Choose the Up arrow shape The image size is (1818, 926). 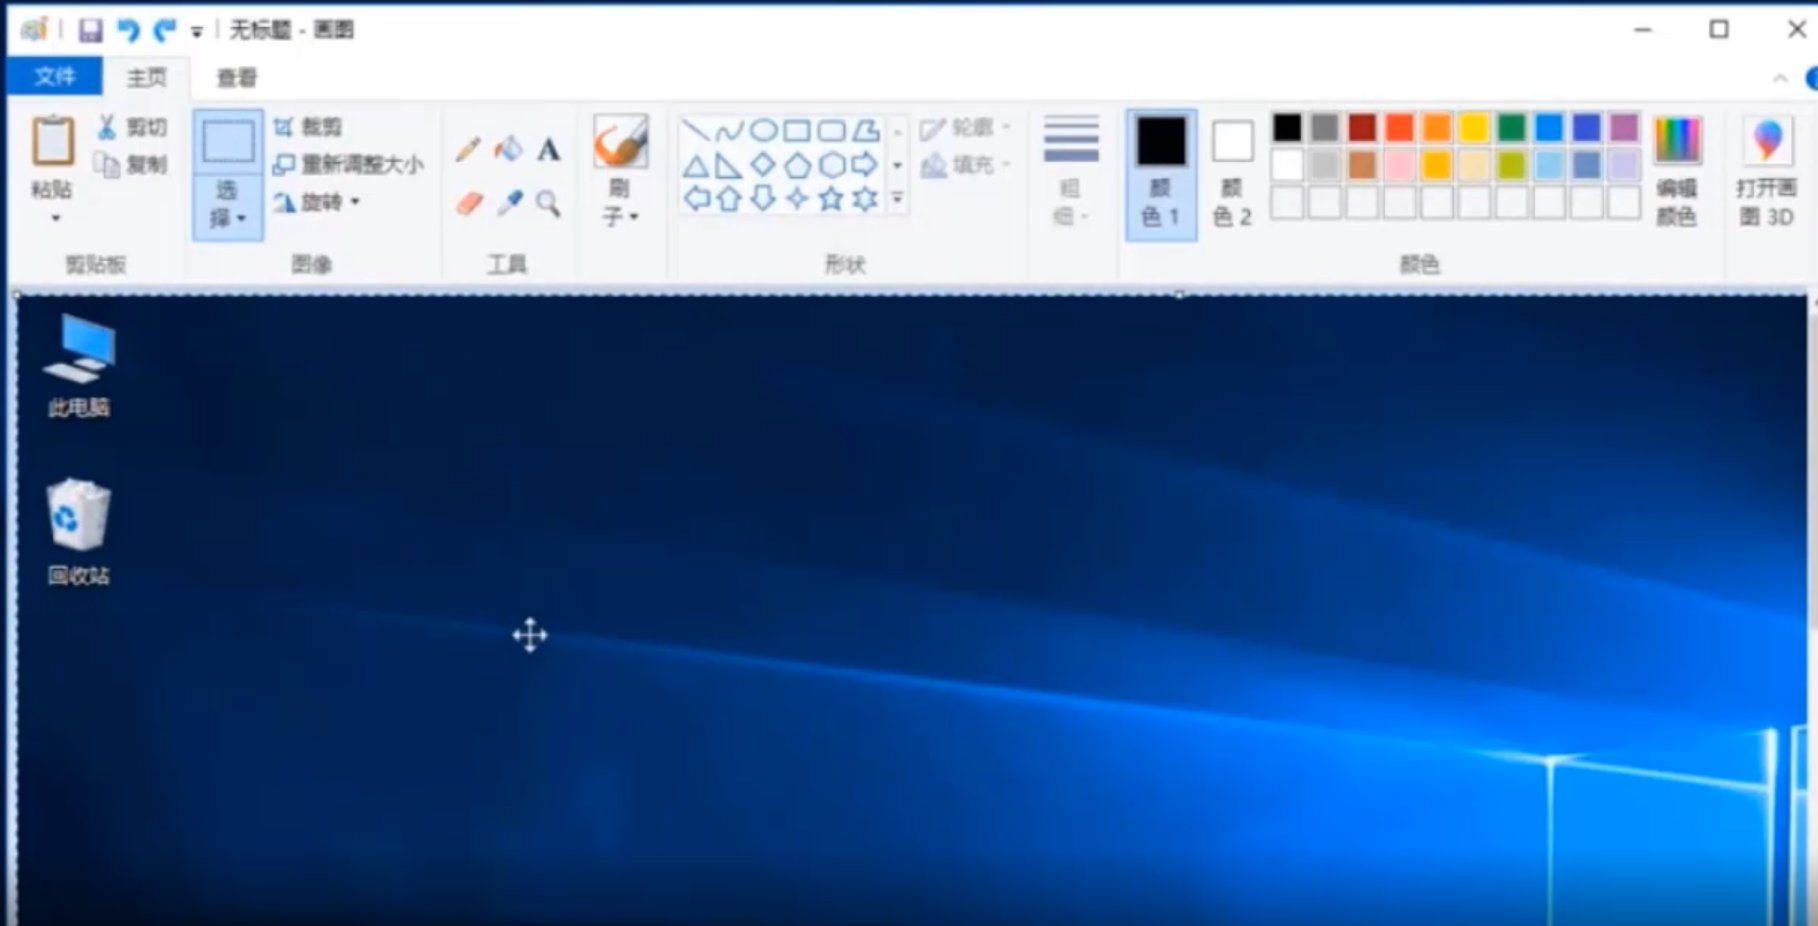[x=729, y=199]
